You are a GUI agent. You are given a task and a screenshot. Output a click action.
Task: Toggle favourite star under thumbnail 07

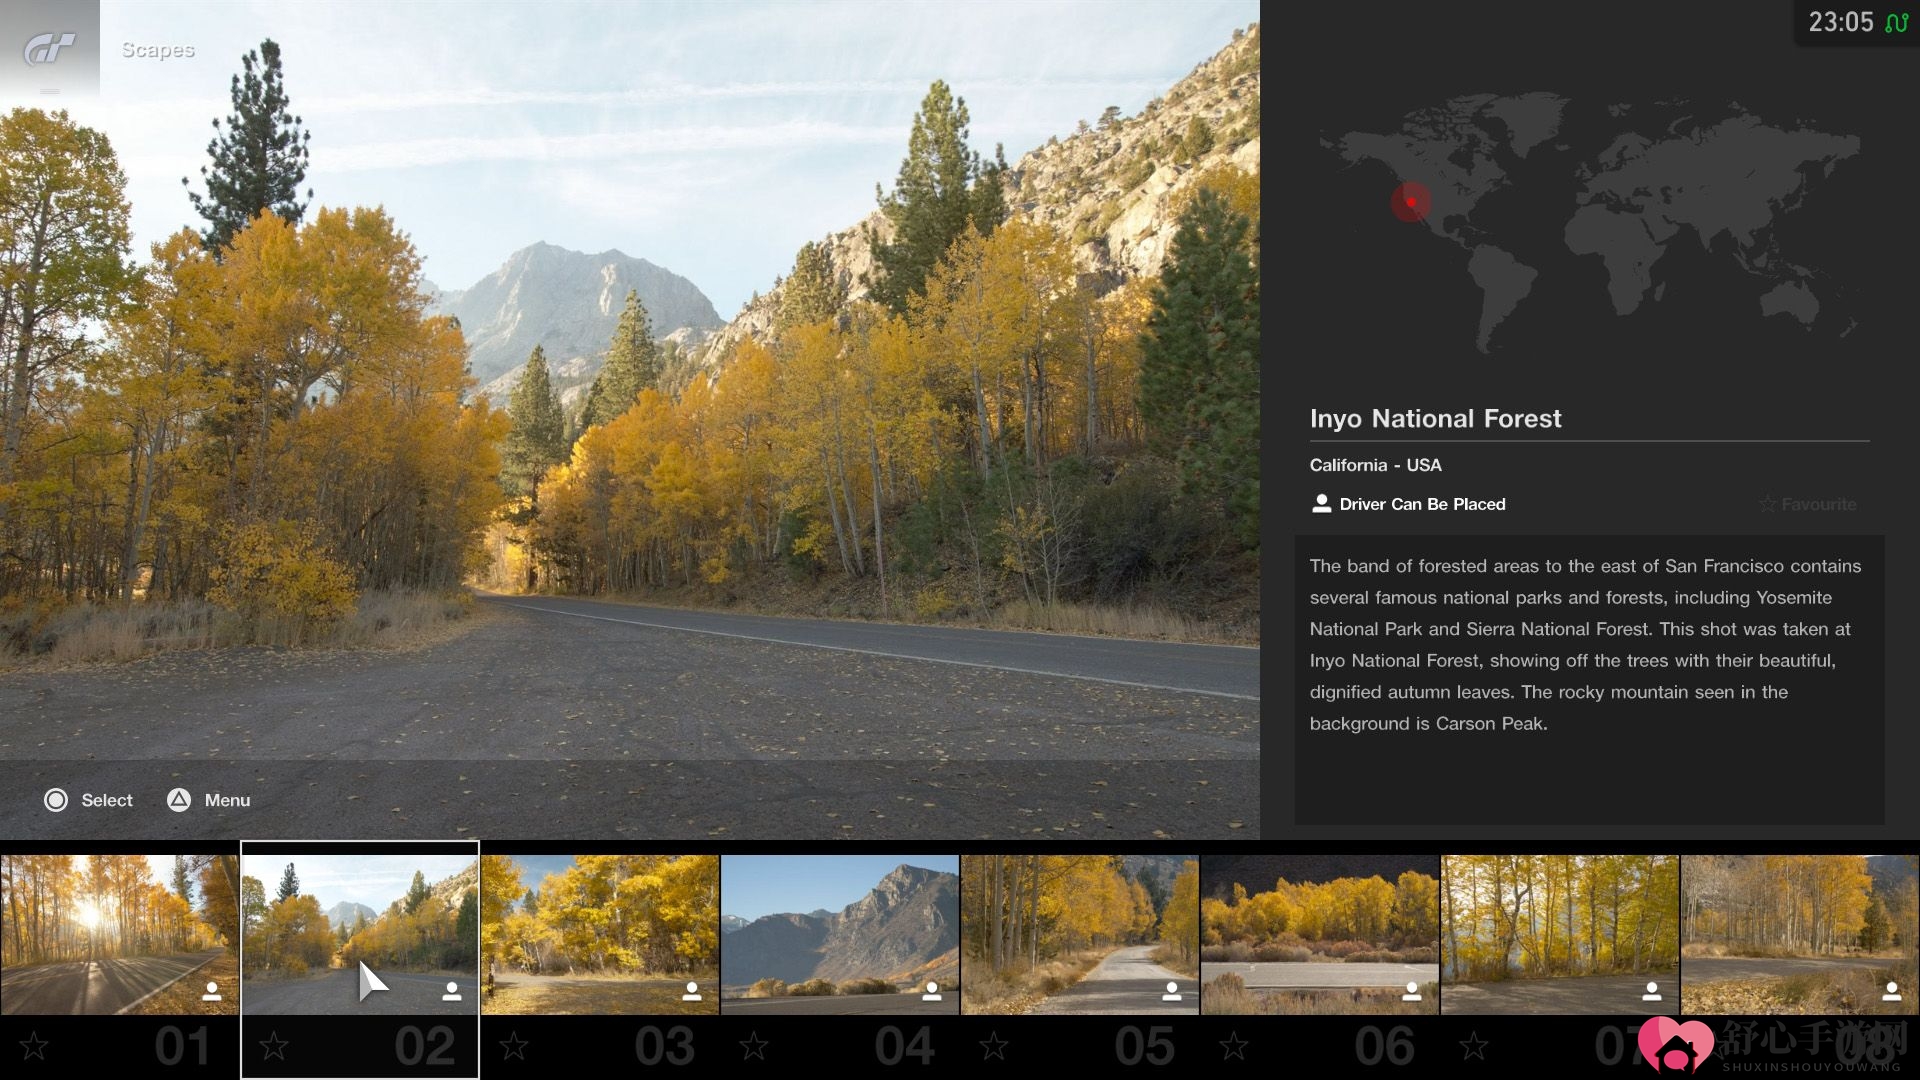click(1474, 1046)
